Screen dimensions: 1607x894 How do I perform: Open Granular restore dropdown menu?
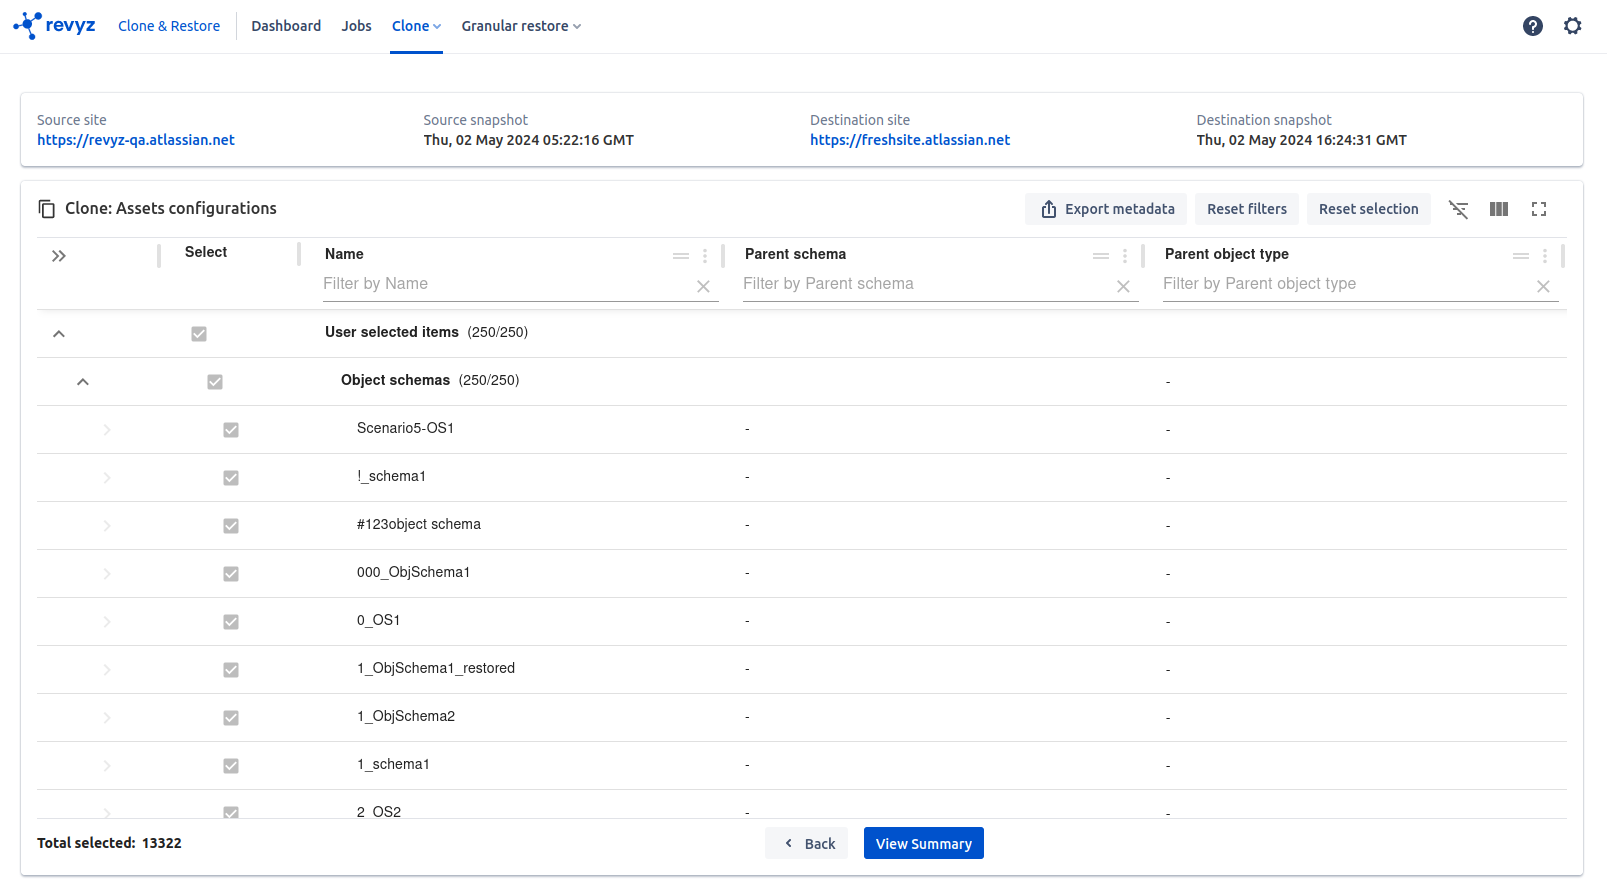[521, 26]
